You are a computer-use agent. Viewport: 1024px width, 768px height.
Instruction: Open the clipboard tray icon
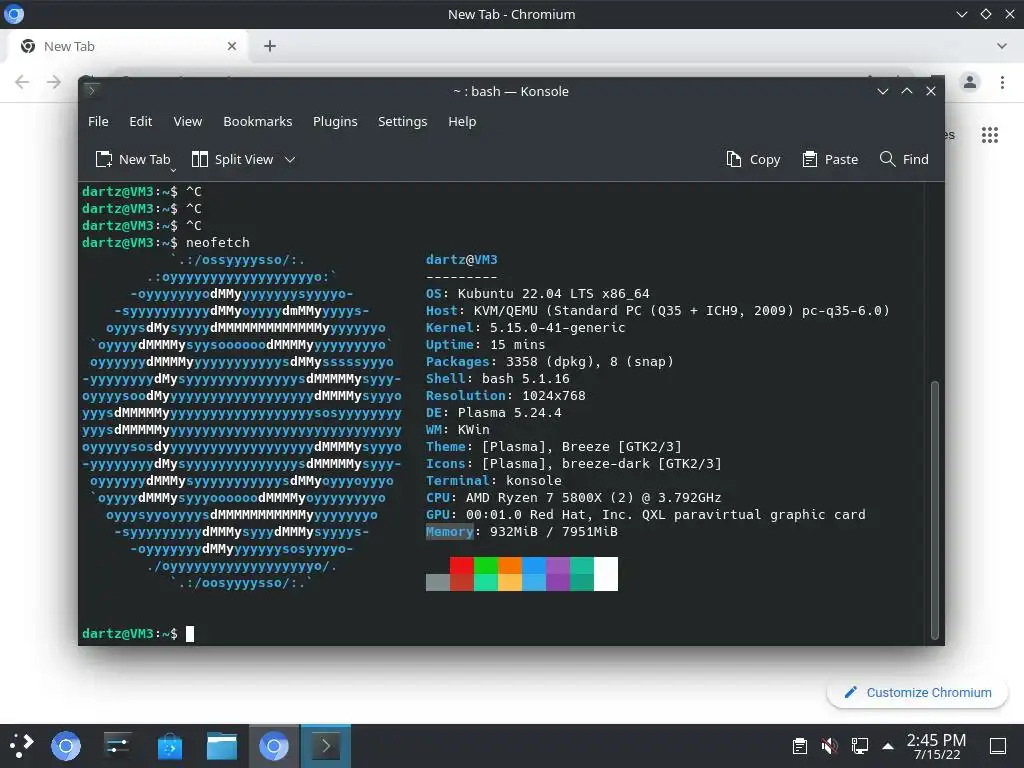799,746
